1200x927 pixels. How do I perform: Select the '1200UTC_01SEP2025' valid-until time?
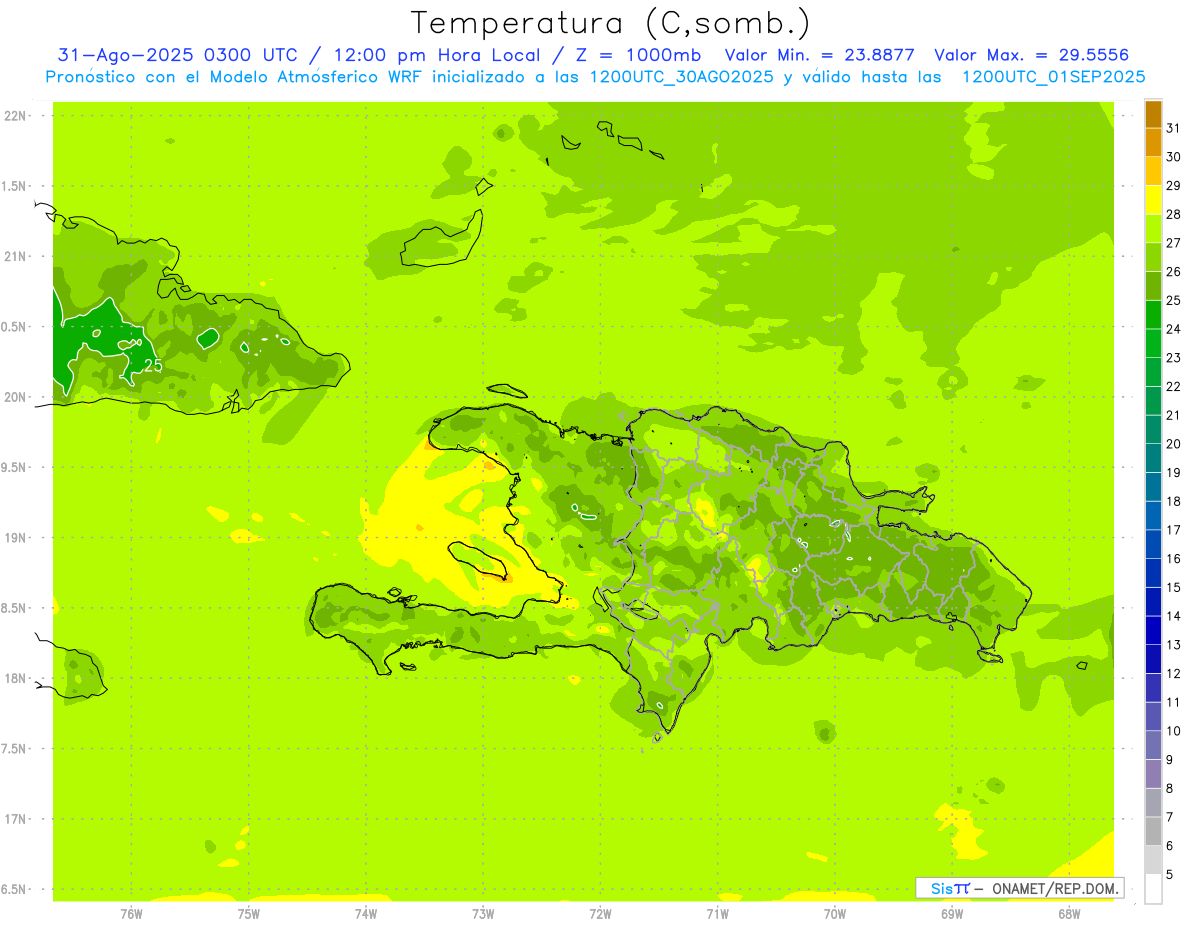coord(1053,77)
